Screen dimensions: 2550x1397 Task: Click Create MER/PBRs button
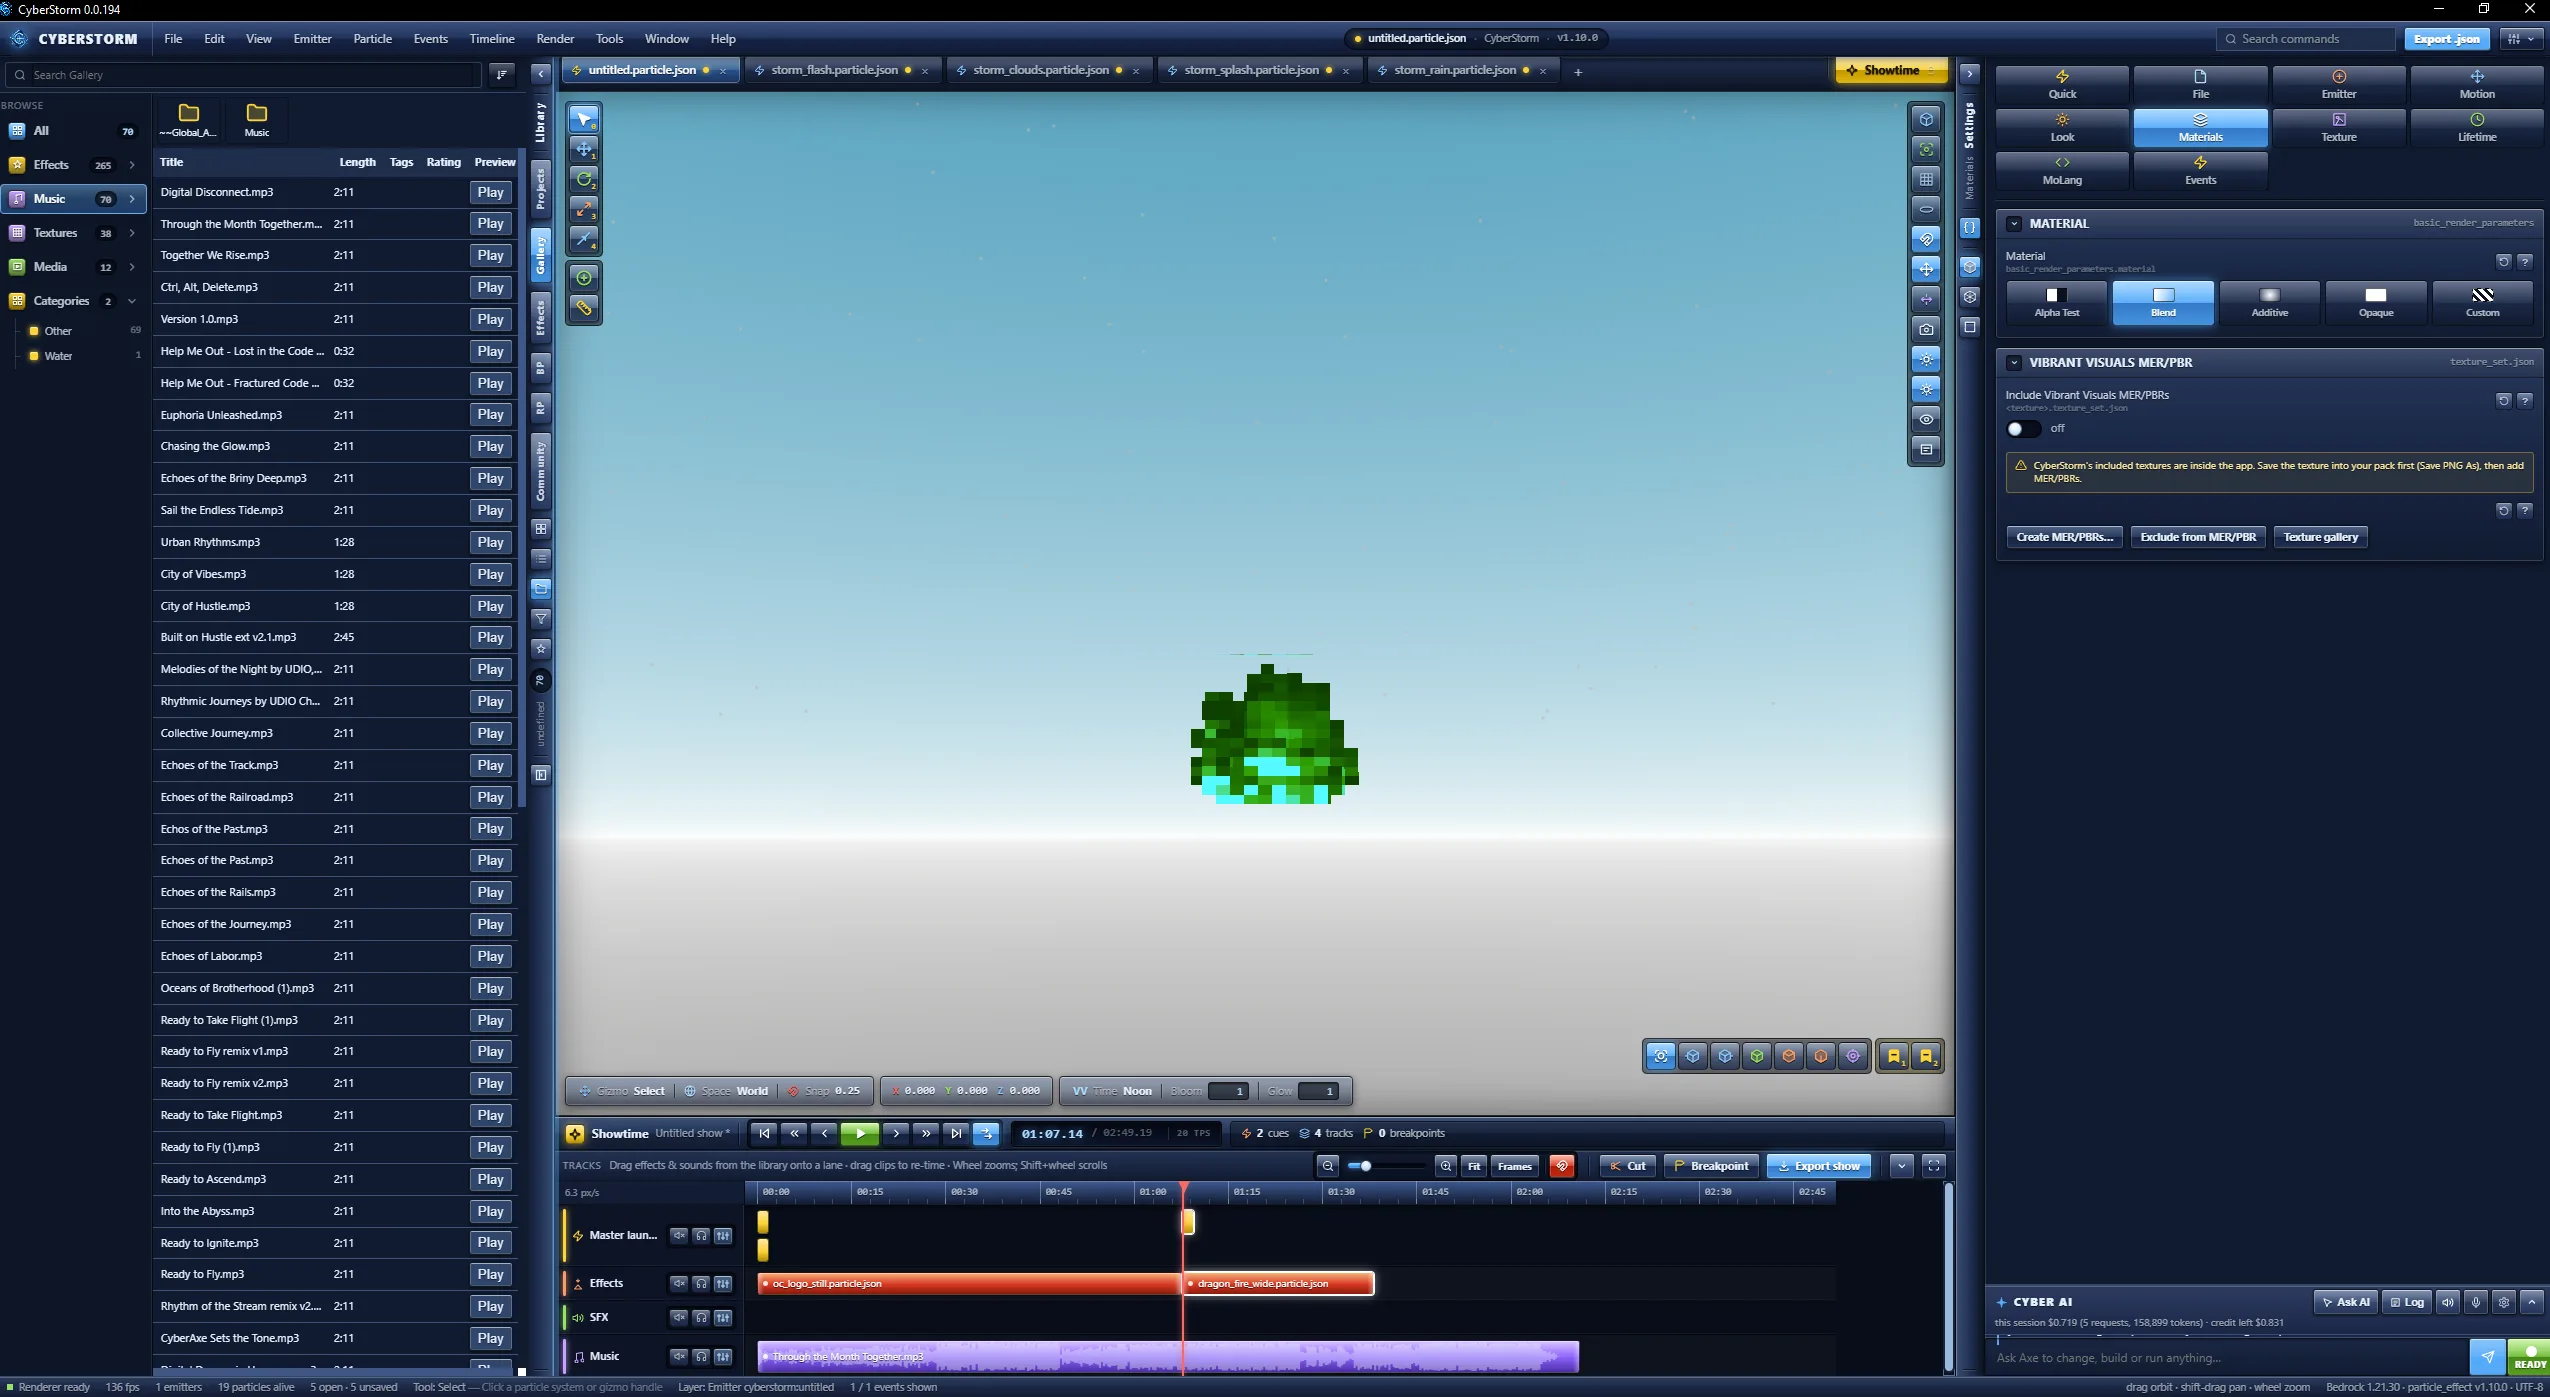coord(2064,537)
